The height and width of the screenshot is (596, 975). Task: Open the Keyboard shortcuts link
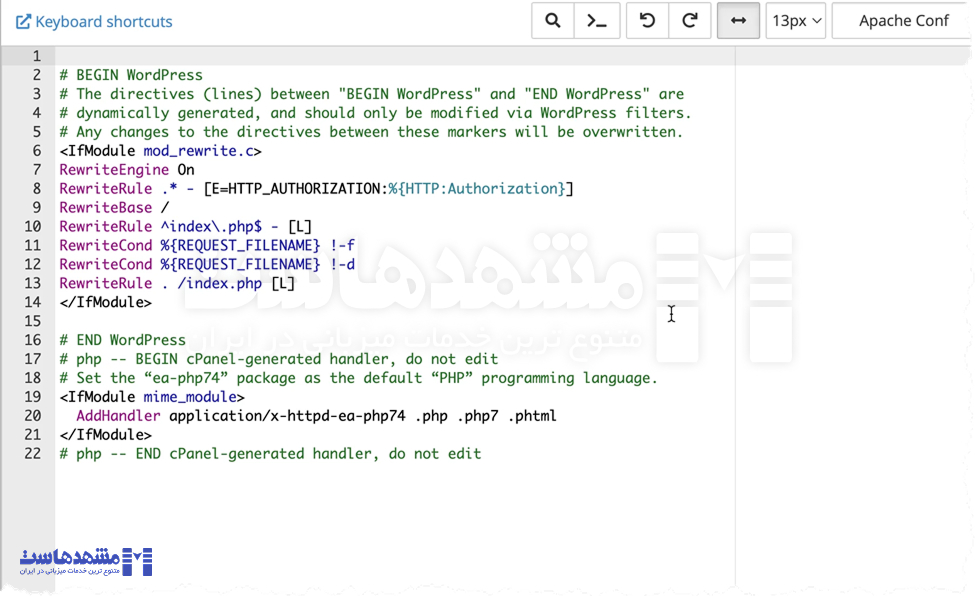click(94, 22)
